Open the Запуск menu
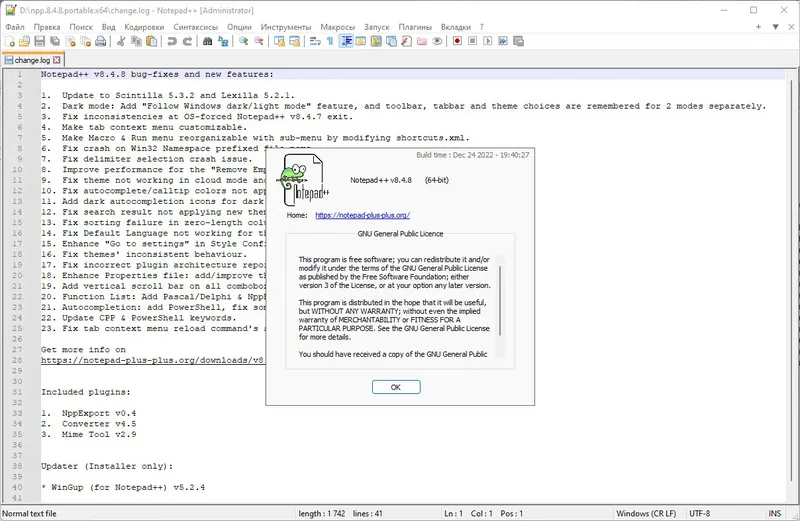 377,27
